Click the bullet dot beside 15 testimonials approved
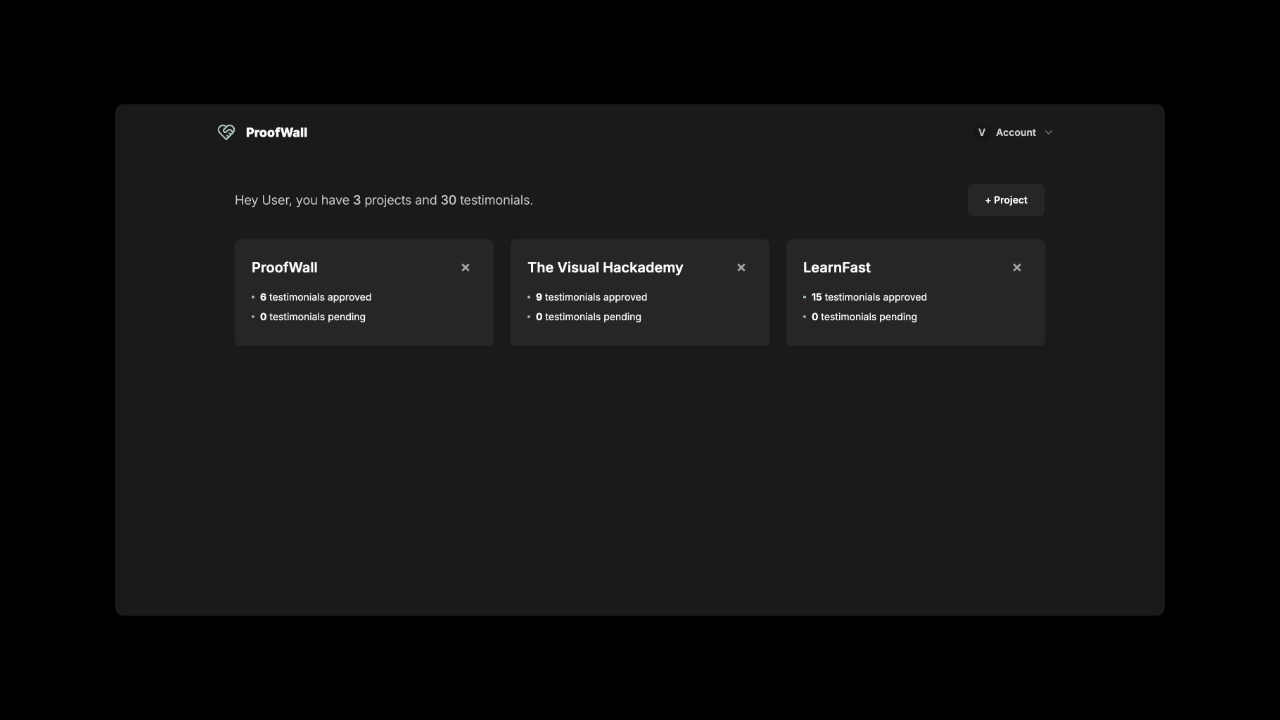This screenshot has width=1280, height=720. (804, 297)
